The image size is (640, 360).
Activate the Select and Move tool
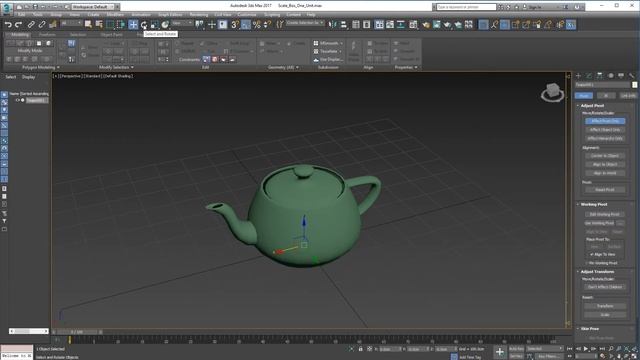[133, 25]
